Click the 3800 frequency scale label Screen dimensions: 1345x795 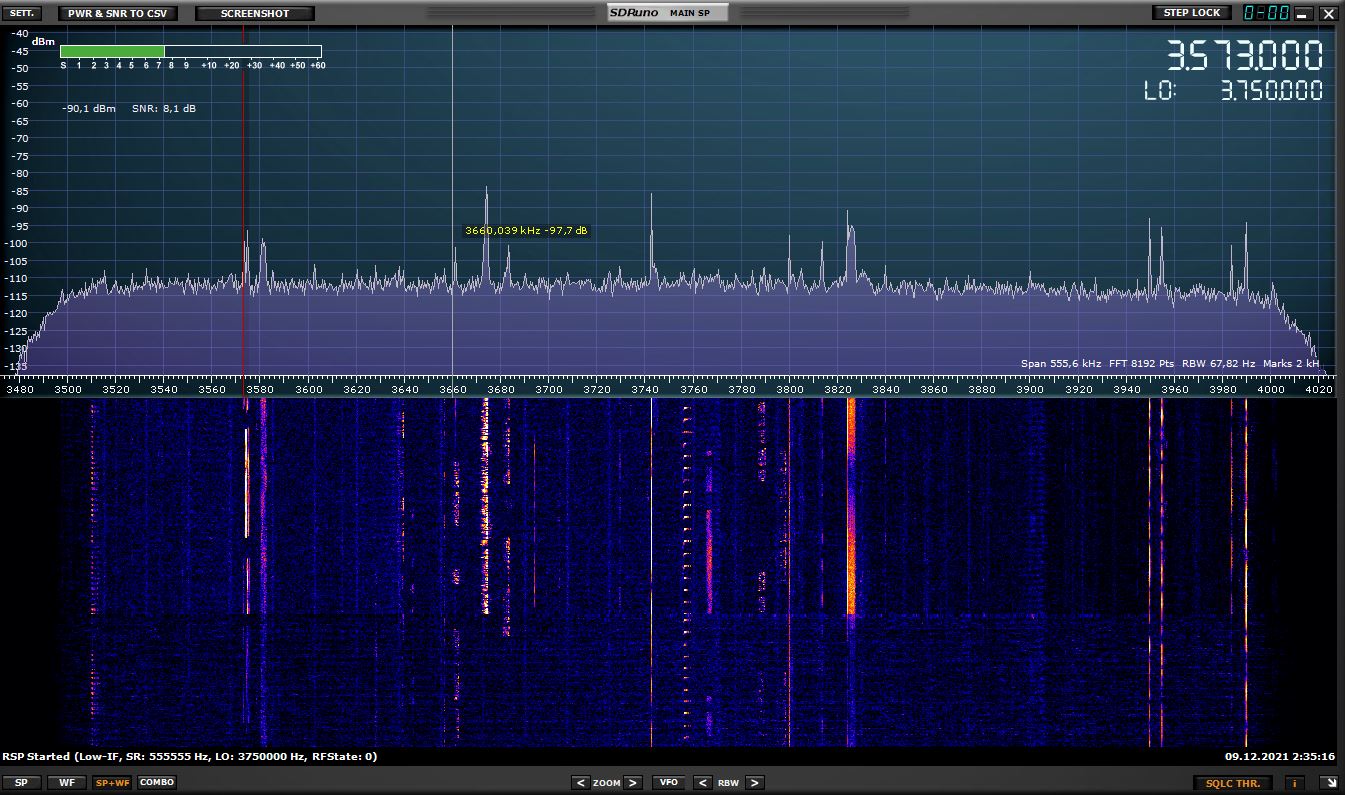[x=790, y=389]
